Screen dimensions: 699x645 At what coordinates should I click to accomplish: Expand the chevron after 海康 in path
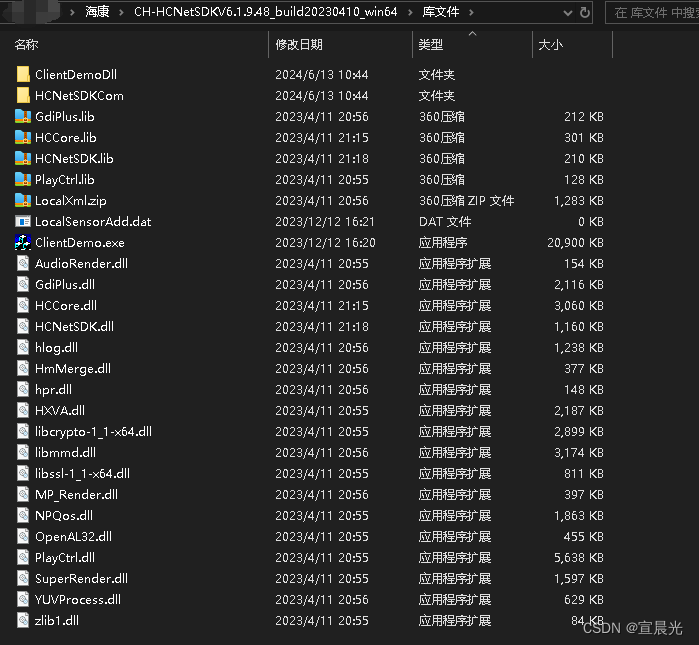[121, 12]
